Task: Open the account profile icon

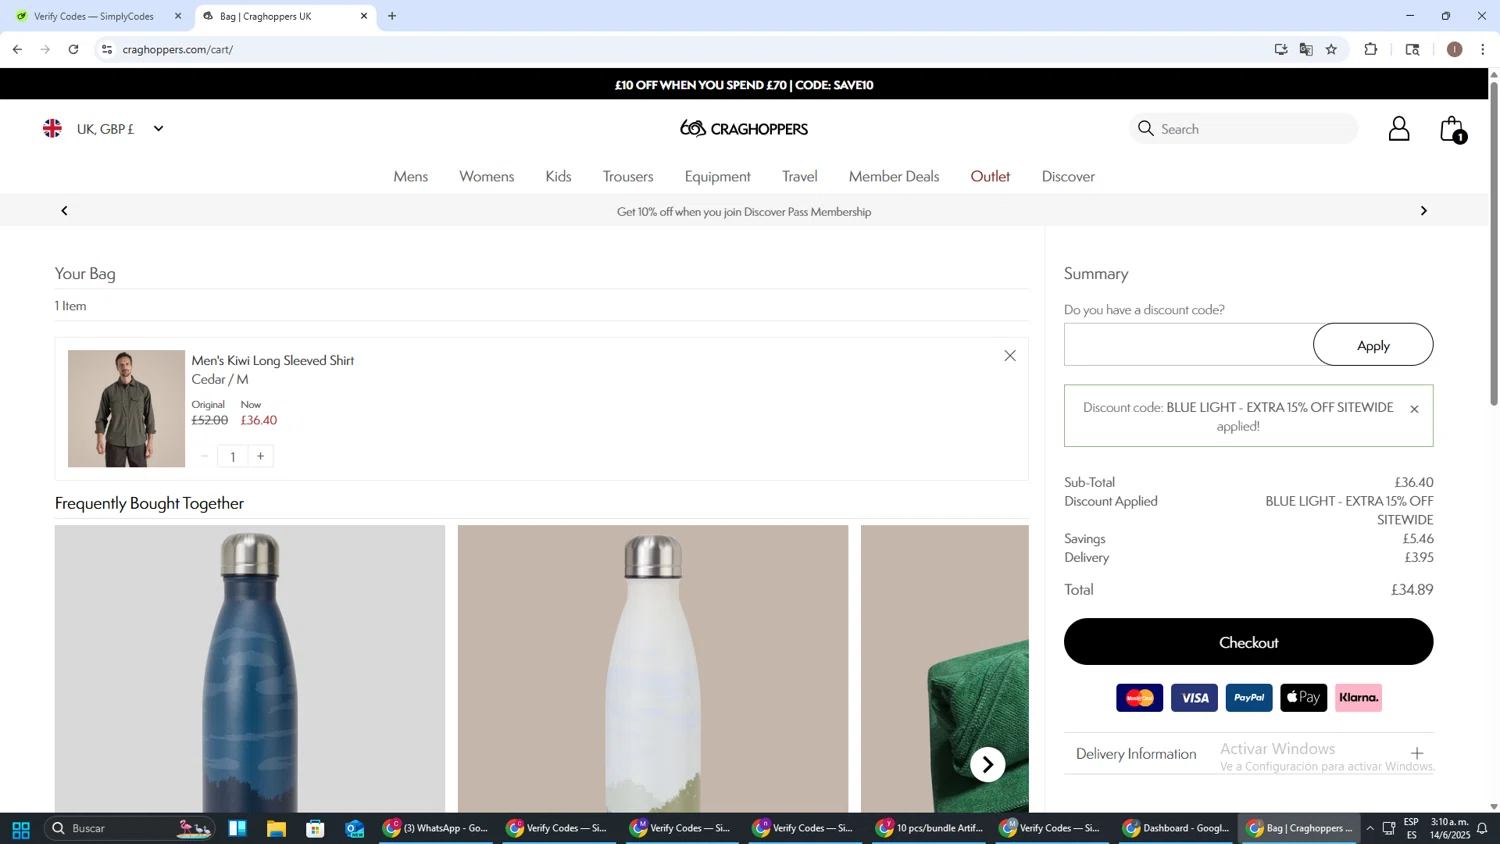Action: click(x=1399, y=129)
